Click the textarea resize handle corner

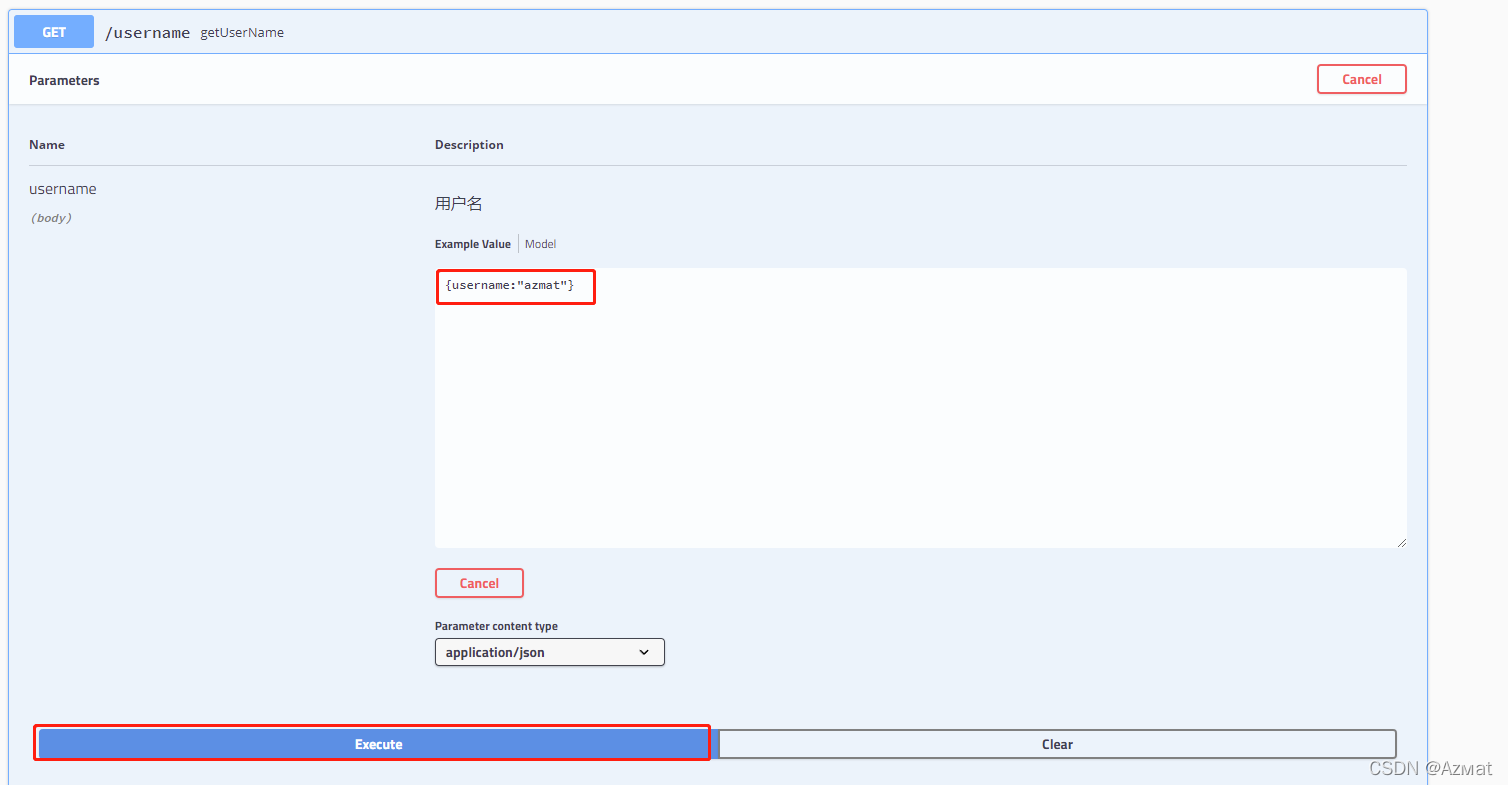(x=1401, y=542)
